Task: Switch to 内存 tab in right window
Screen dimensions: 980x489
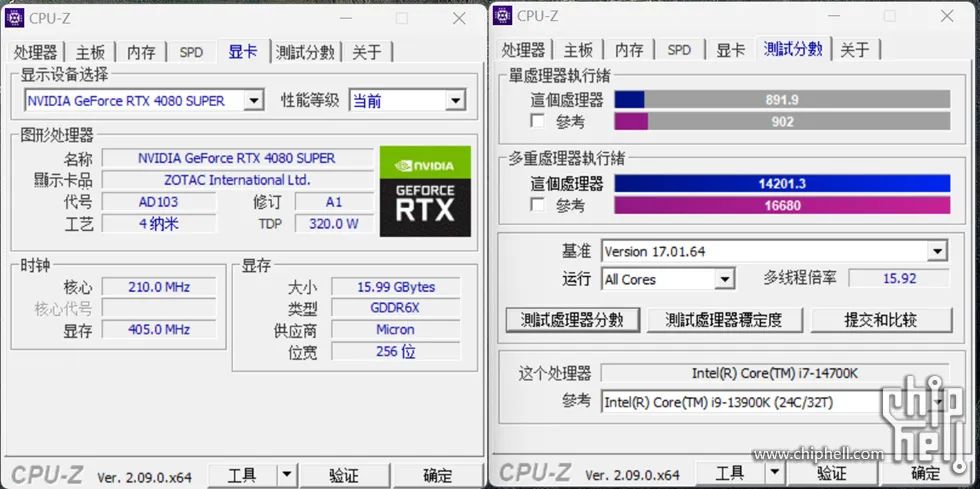Action: pyautogui.click(x=629, y=49)
